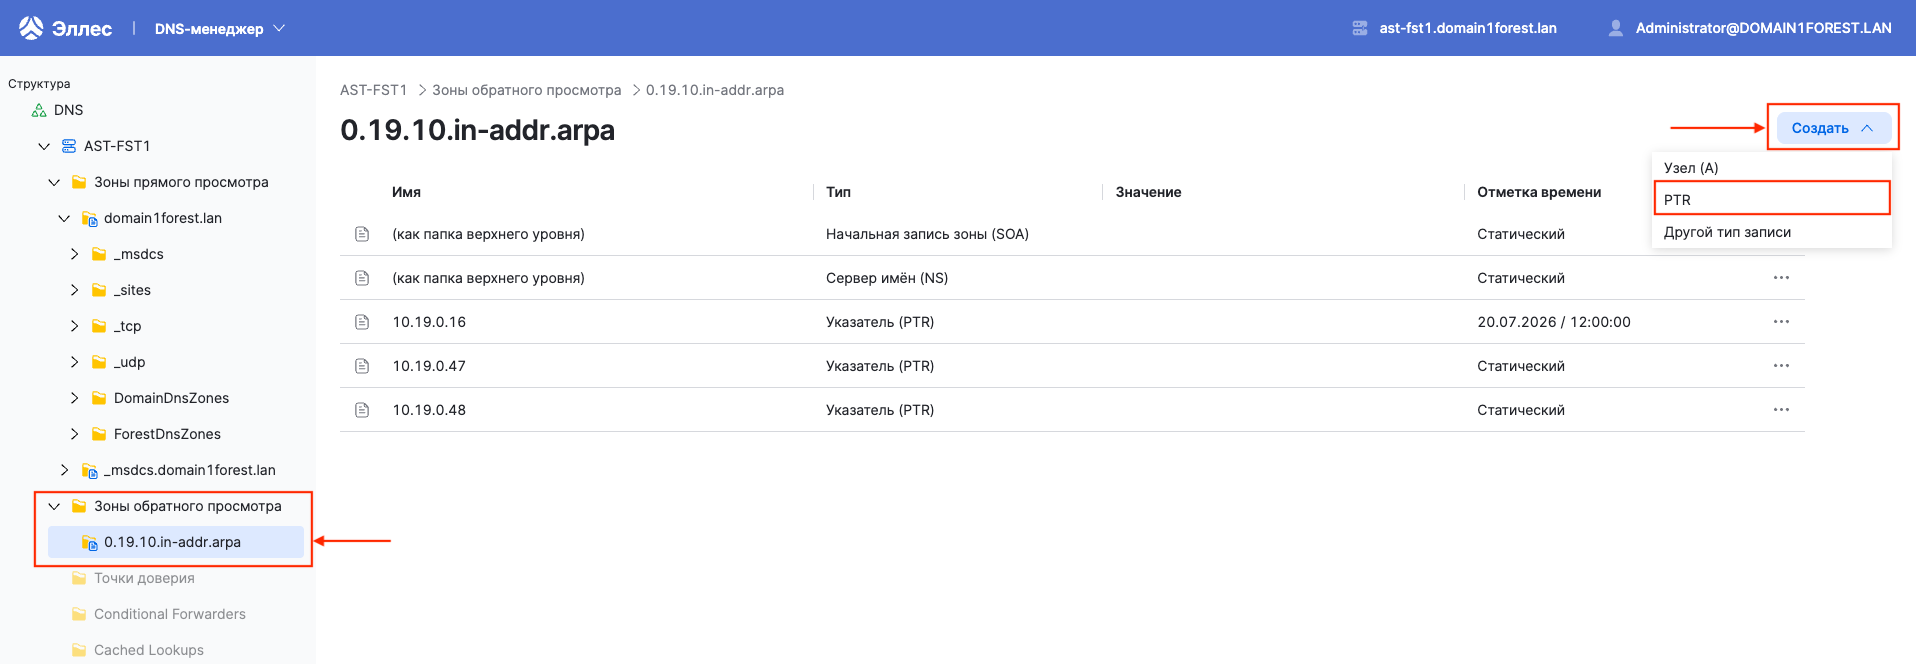This screenshot has width=1916, height=664.
Task: Click the Создать button
Action: (x=1833, y=128)
